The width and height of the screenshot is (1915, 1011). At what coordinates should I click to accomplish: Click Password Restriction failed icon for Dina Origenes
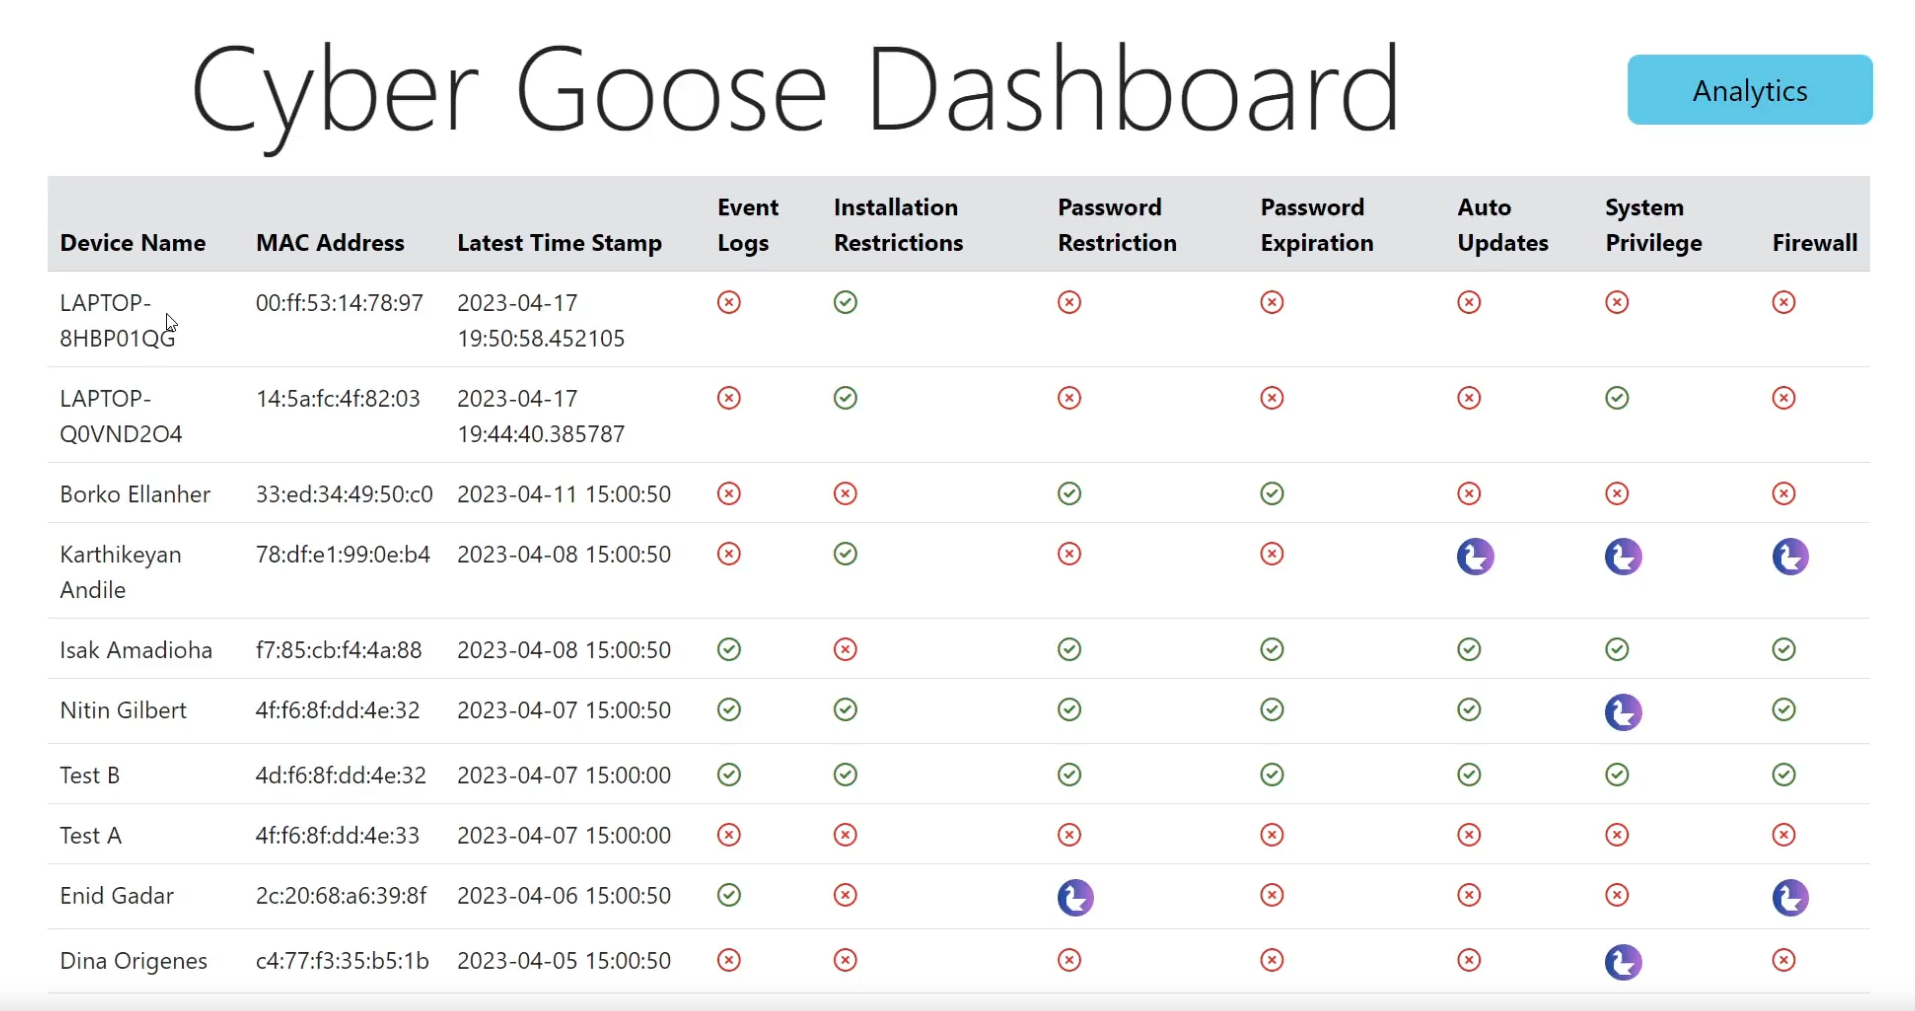click(x=1069, y=960)
